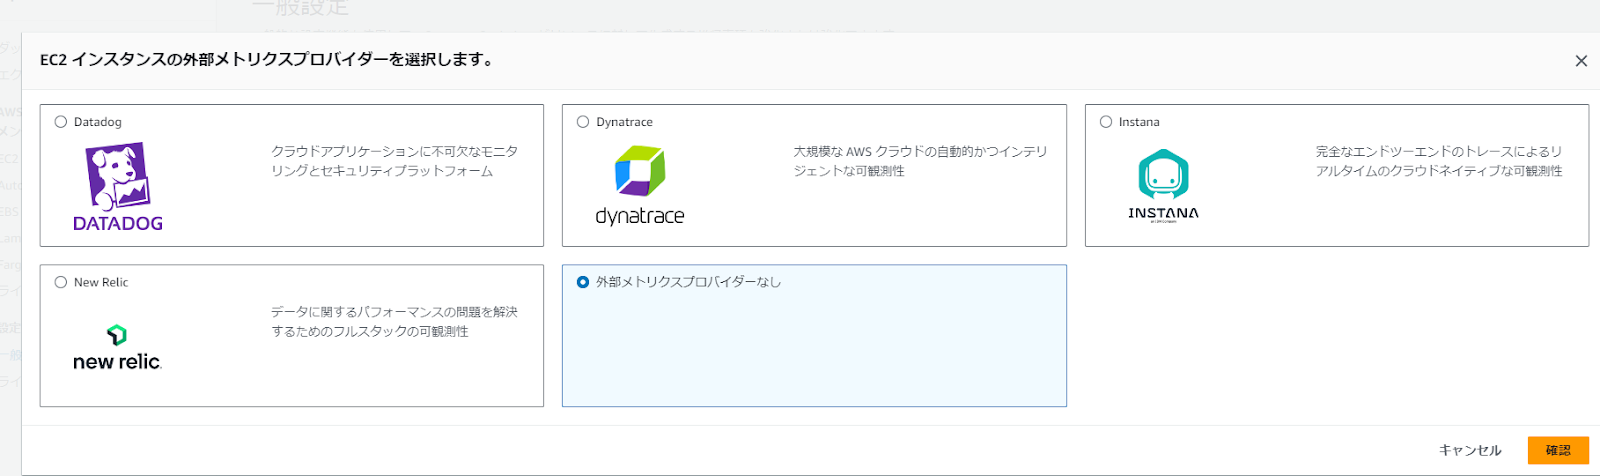Click the Datadog description text
Screen dimensions: 1600x476
395,161
